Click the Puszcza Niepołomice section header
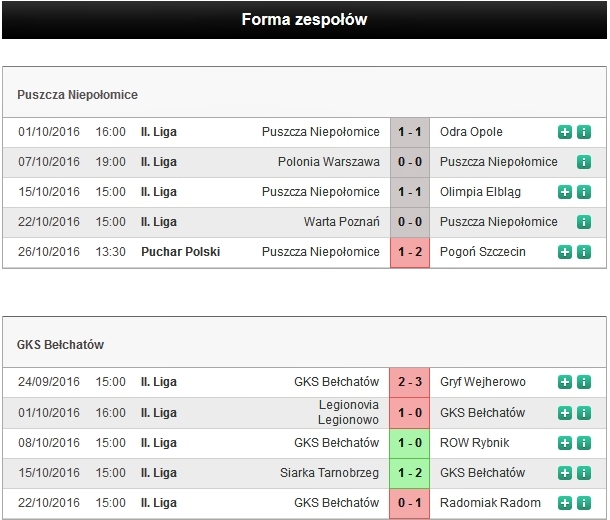Image resolution: width=610 pixels, height=520 pixels. pyautogui.click(x=77, y=95)
